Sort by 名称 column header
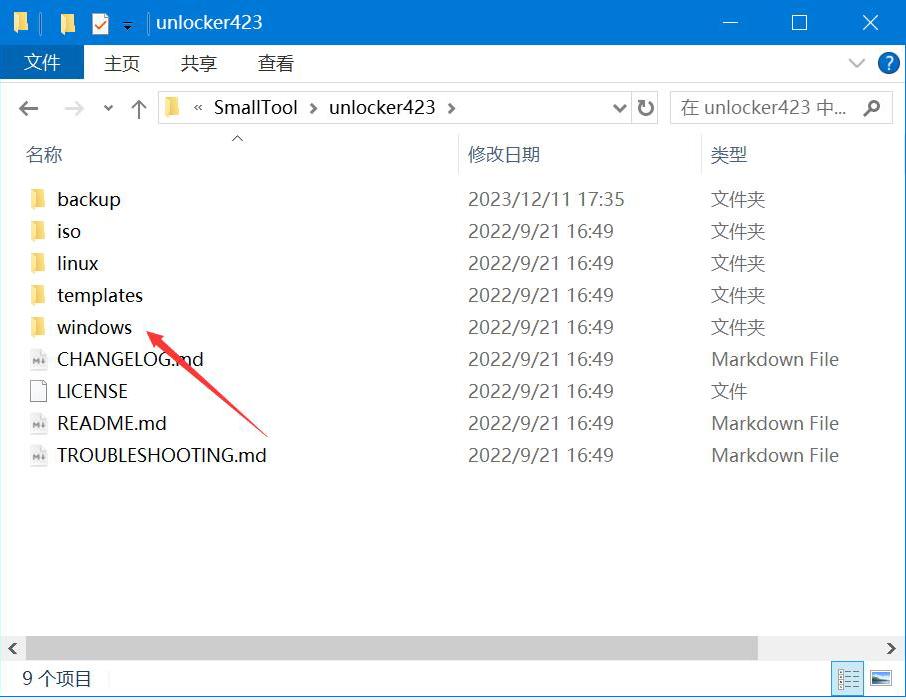906x700 pixels. [x=44, y=155]
